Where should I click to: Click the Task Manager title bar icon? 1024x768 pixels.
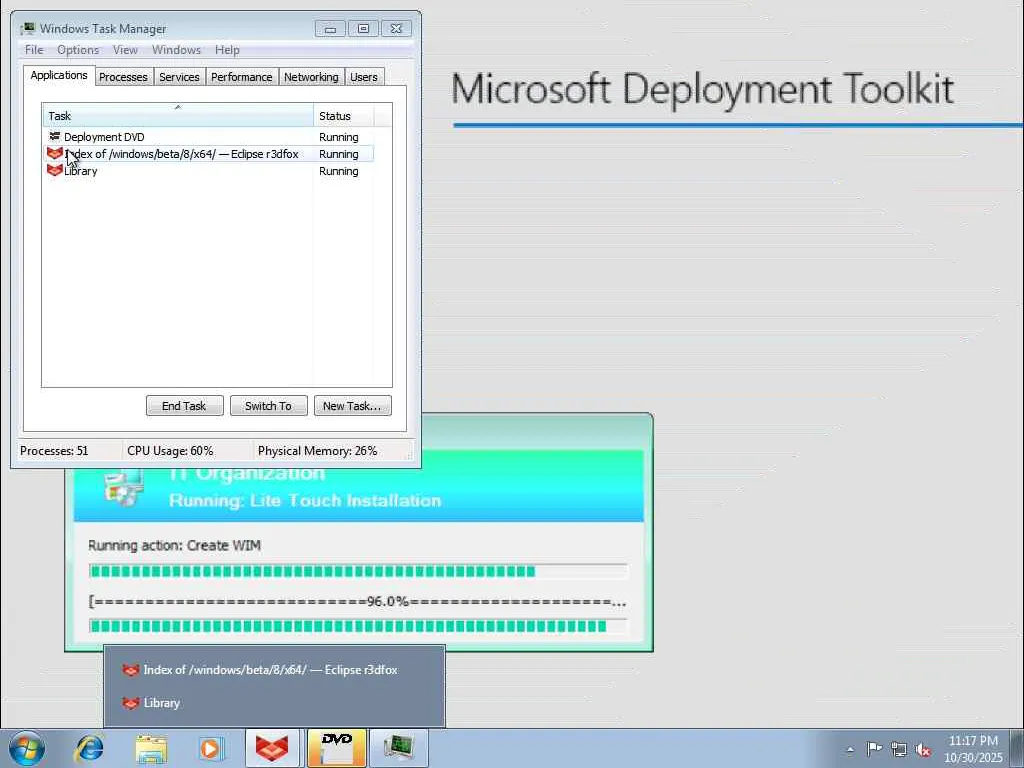[x=27, y=28]
